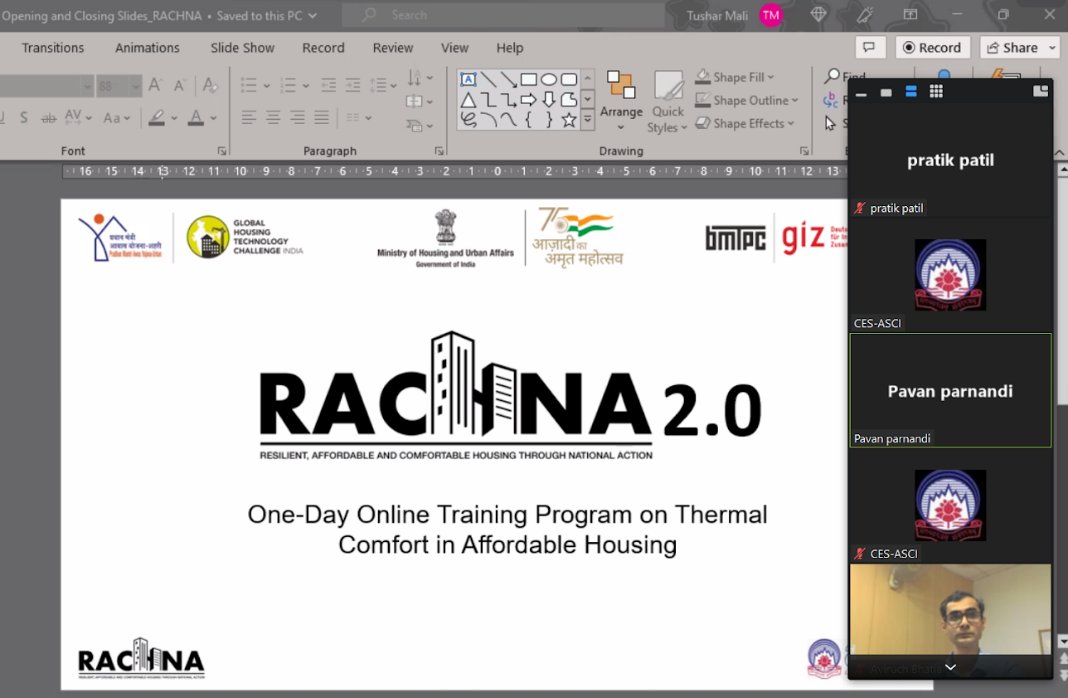Open the View tab
Screen dimensions: 1068x698
[454, 48]
